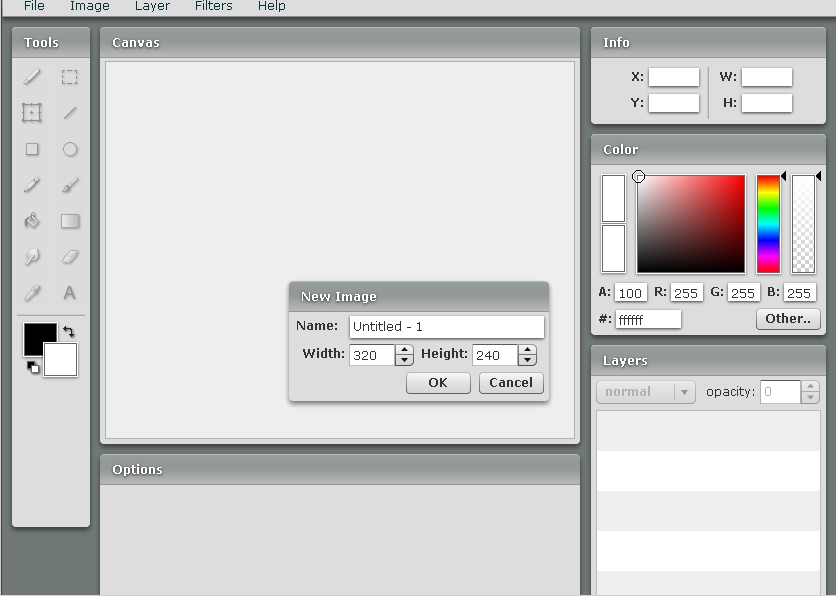This screenshot has width=836, height=596.
Task: Click the Name field showing Untitled - 1
Action: click(x=447, y=327)
